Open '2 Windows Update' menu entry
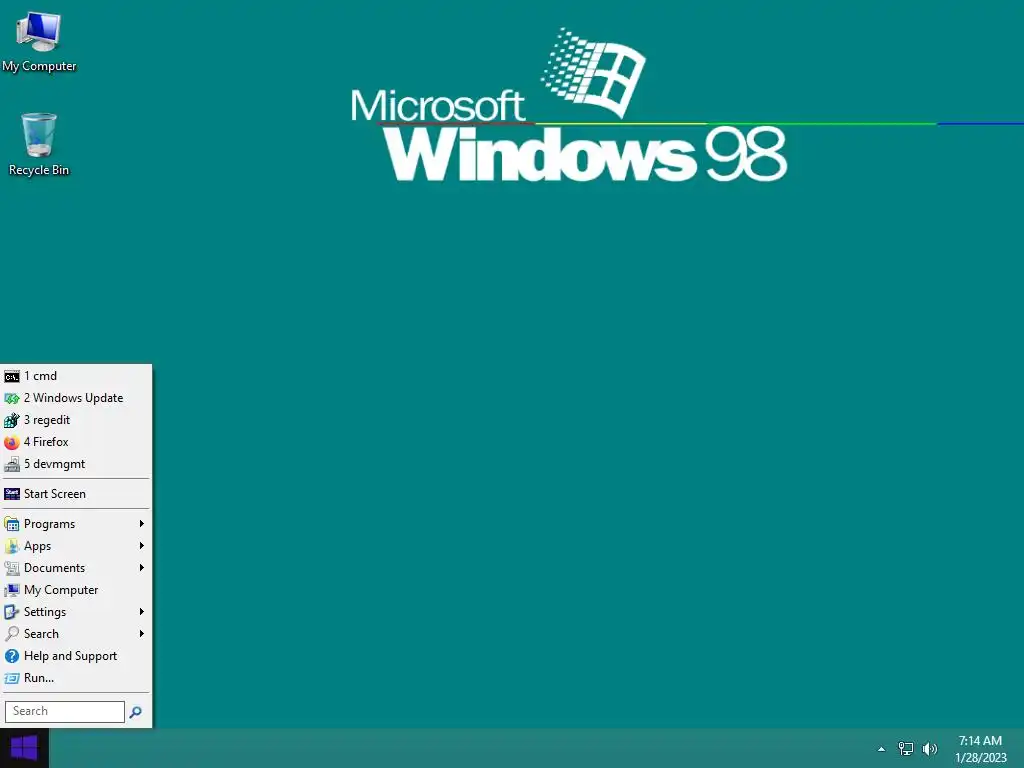Screen dimensions: 1024x768 pos(76,398)
